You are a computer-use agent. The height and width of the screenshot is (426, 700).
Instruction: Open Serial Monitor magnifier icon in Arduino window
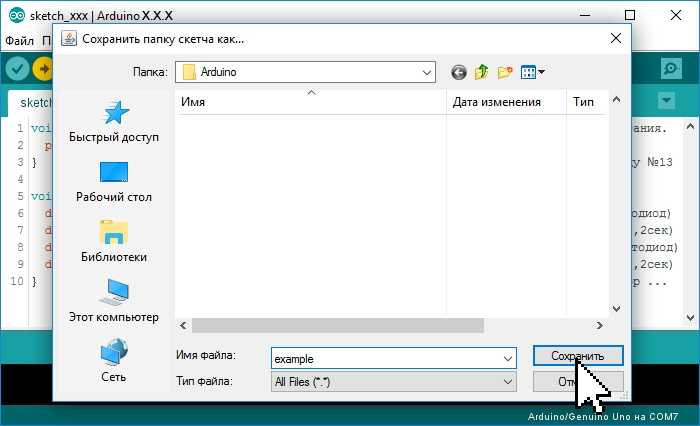[671, 69]
